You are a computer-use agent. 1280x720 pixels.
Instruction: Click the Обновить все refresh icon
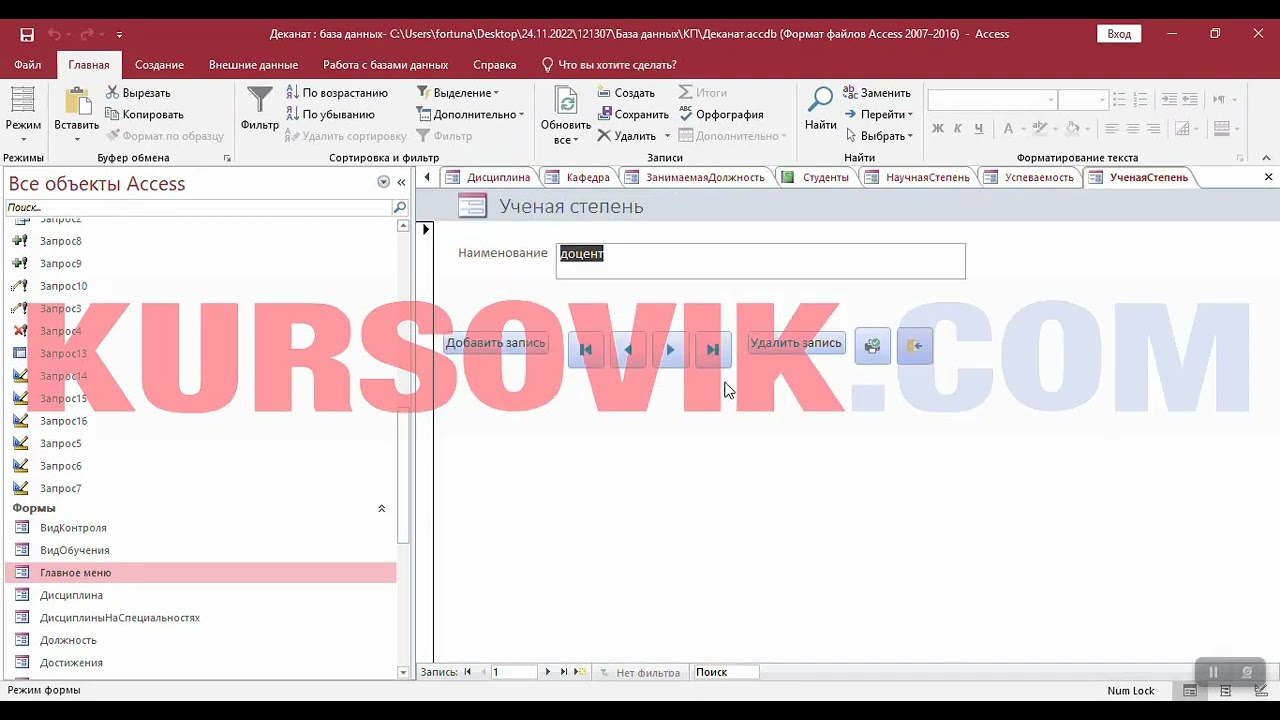click(566, 102)
